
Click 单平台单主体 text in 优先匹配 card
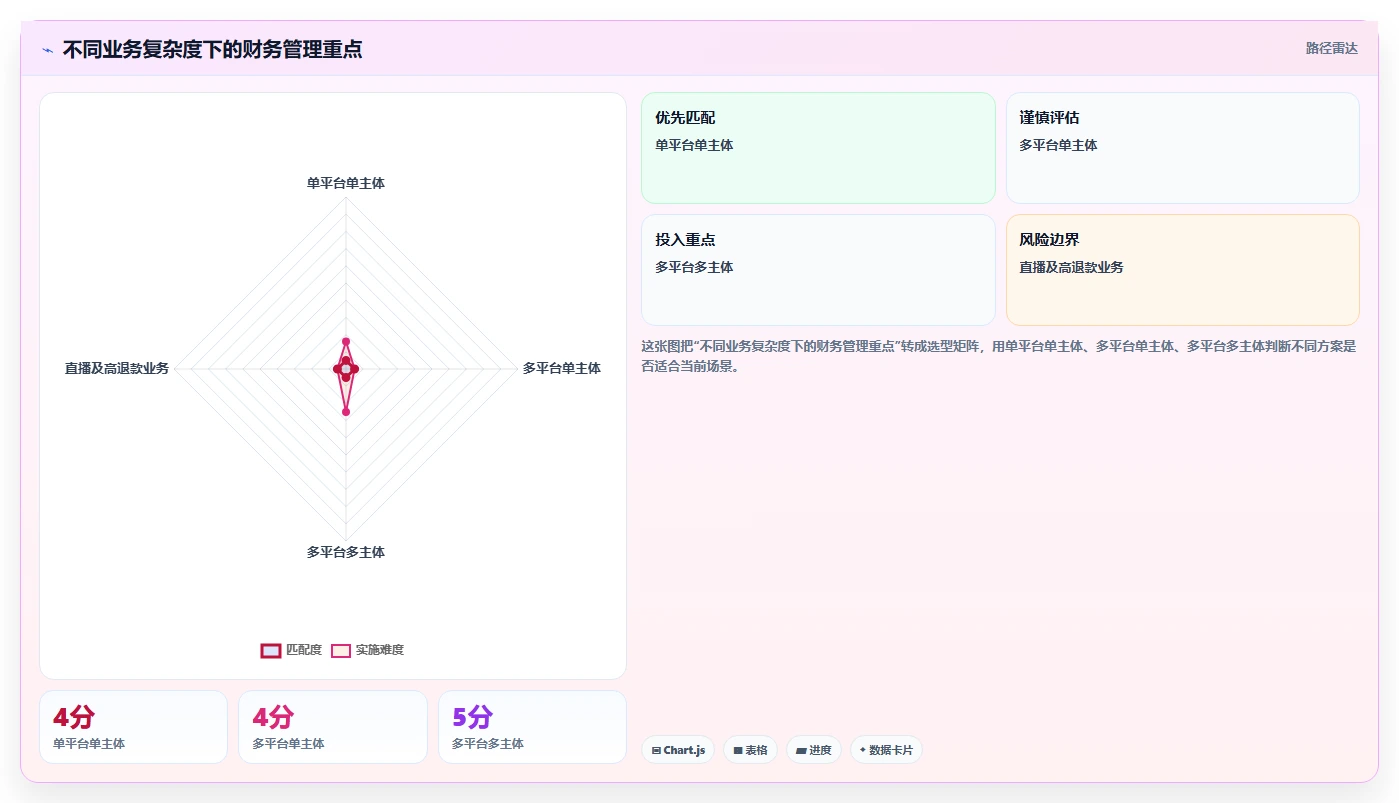tap(694, 145)
